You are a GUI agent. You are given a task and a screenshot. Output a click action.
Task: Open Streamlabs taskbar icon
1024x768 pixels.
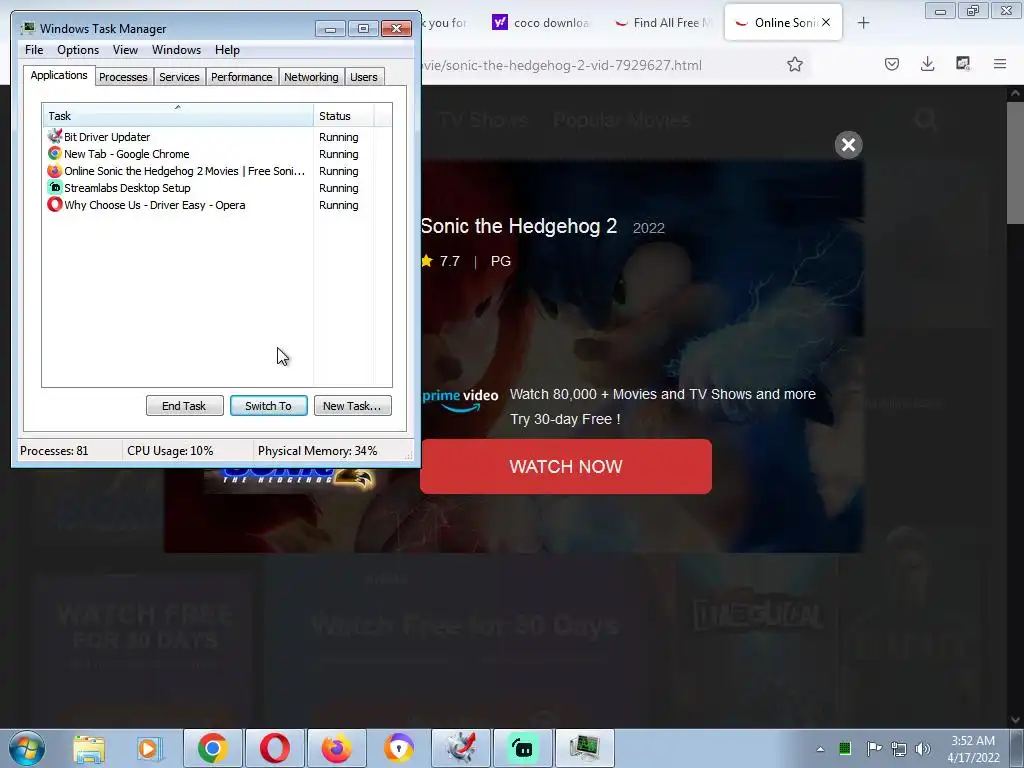tap(522, 748)
